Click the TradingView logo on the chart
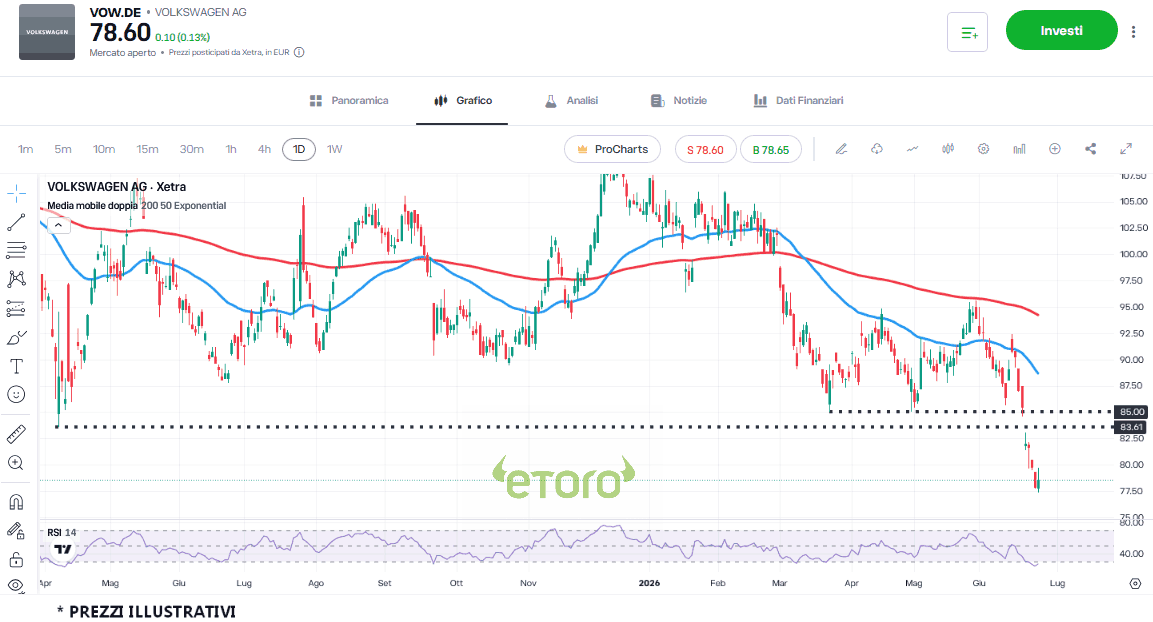Image resolution: width=1153 pixels, height=622 pixels. point(63,549)
